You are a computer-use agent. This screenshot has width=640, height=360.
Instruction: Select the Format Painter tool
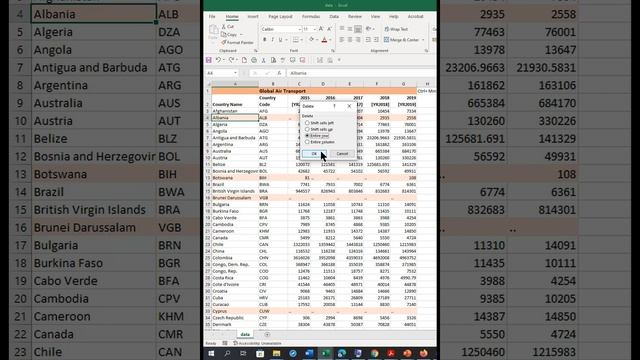click(x=238, y=42)
